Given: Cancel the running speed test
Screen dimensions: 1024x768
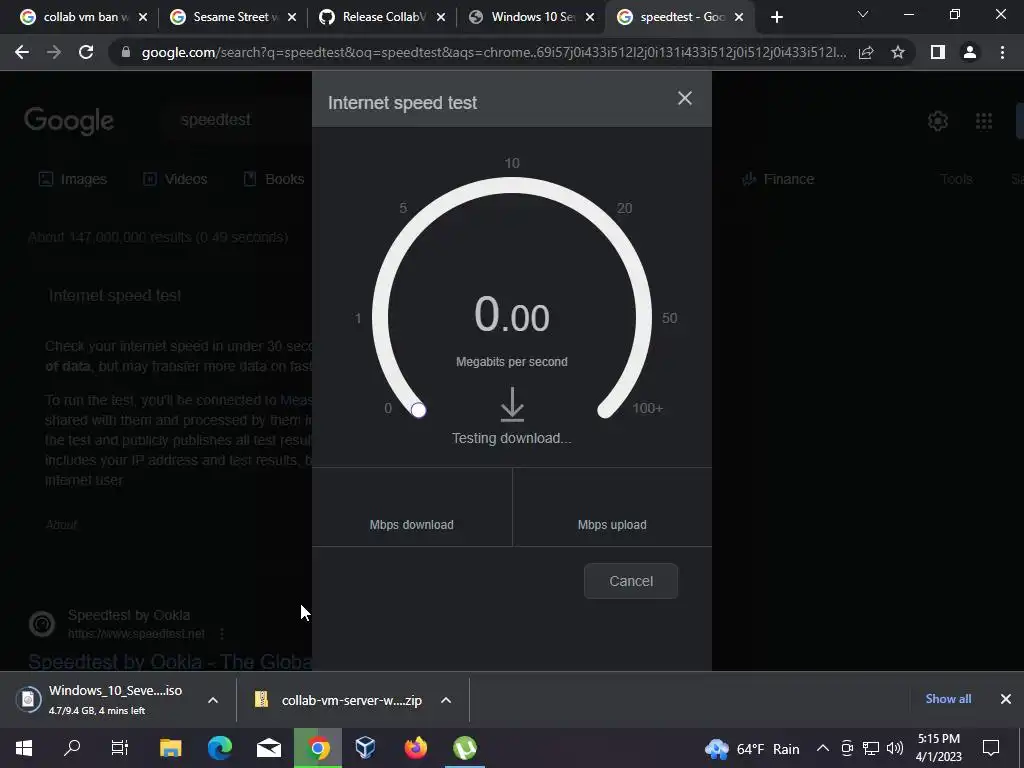Looking at the screenshot, I should [x=631, y=581].
